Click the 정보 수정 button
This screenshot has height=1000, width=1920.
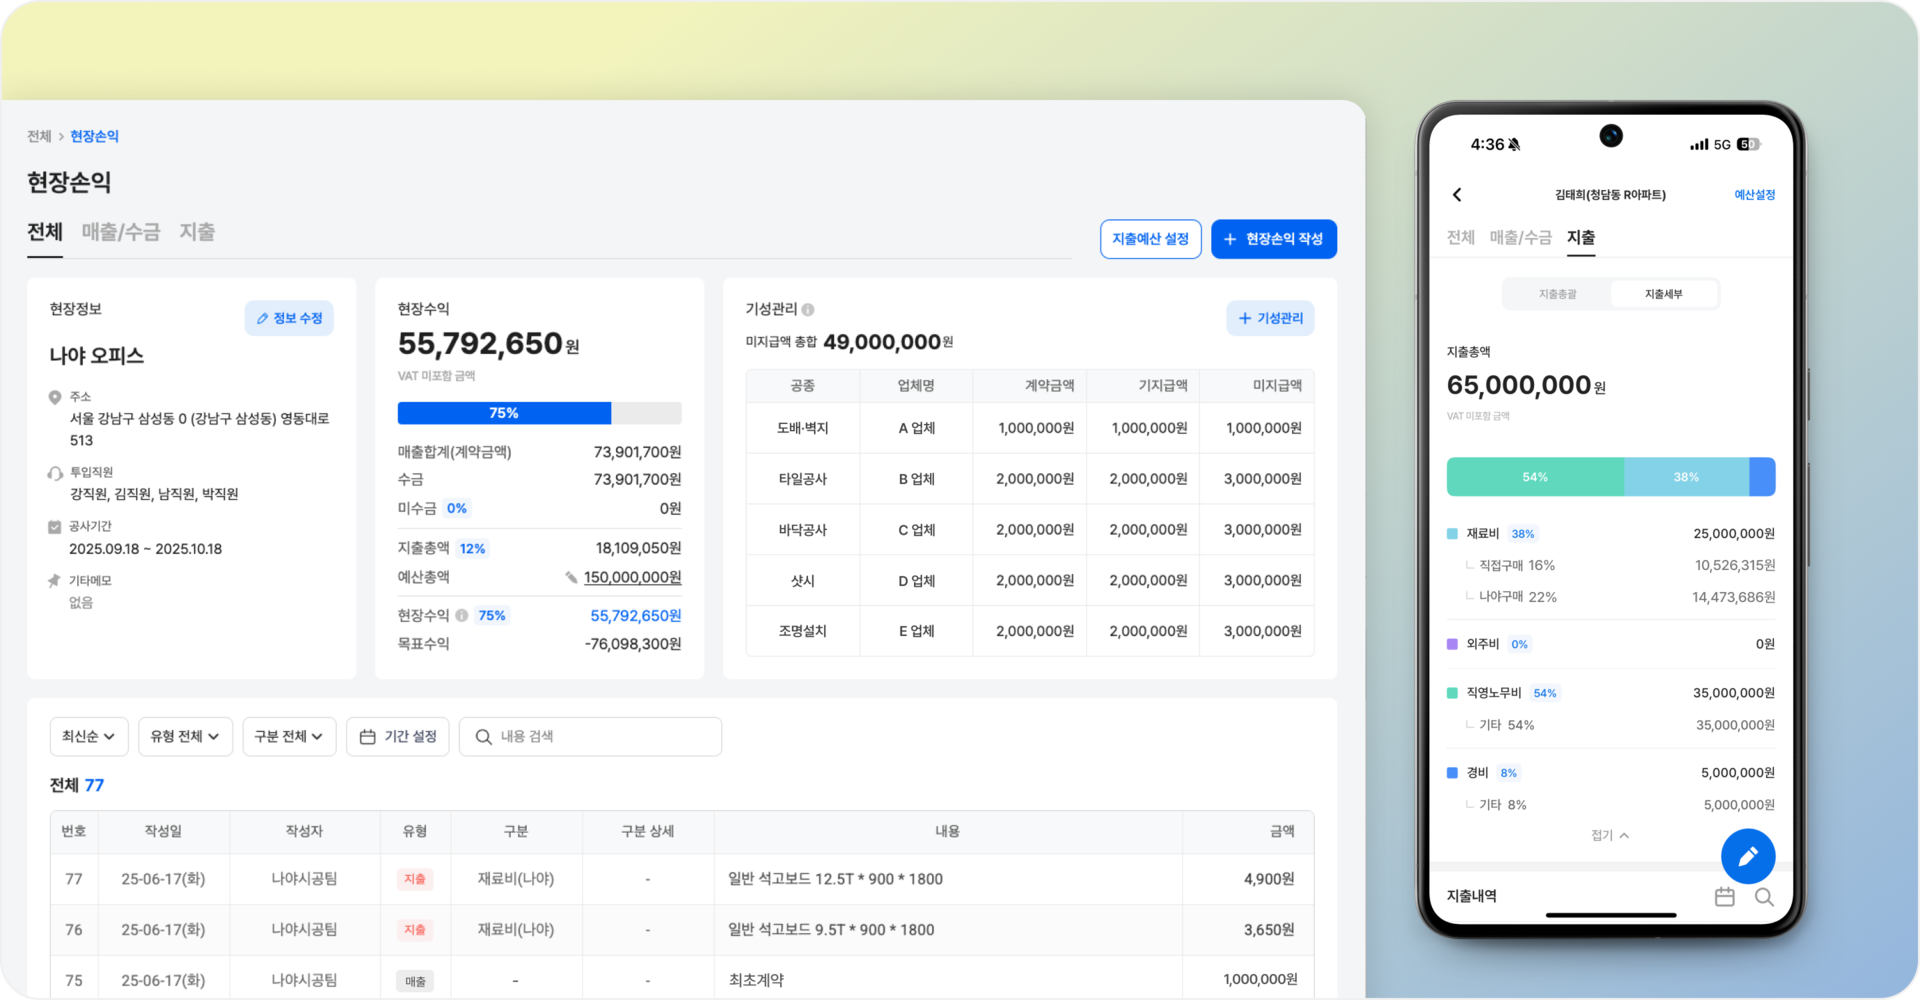click(x=289, y=318)
